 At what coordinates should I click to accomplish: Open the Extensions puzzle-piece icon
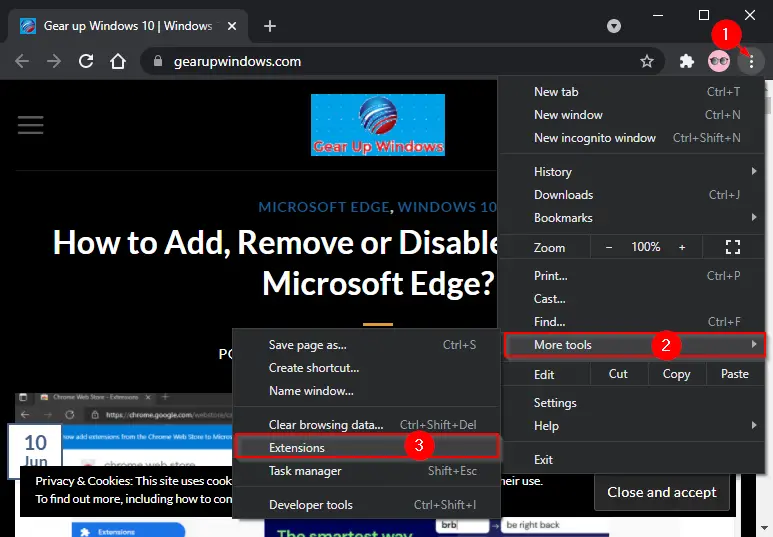(x=686, y=61)
